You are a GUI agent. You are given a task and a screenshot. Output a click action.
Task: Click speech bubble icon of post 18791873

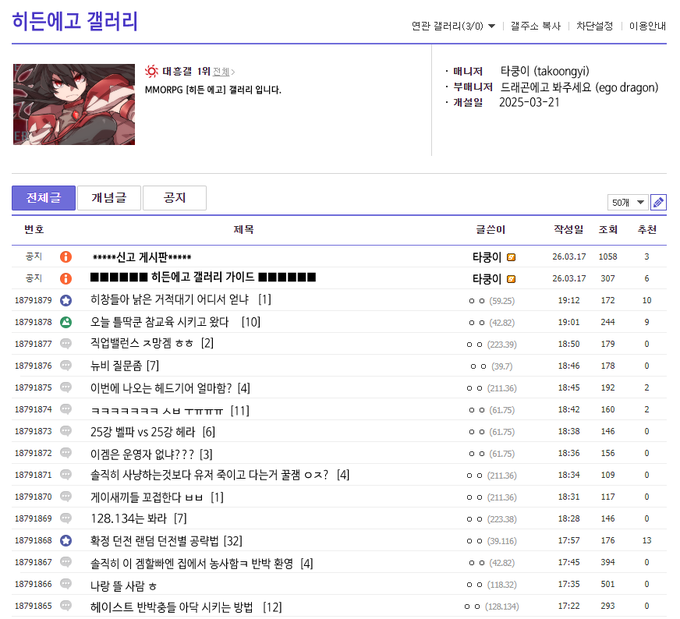pos(65,431)
